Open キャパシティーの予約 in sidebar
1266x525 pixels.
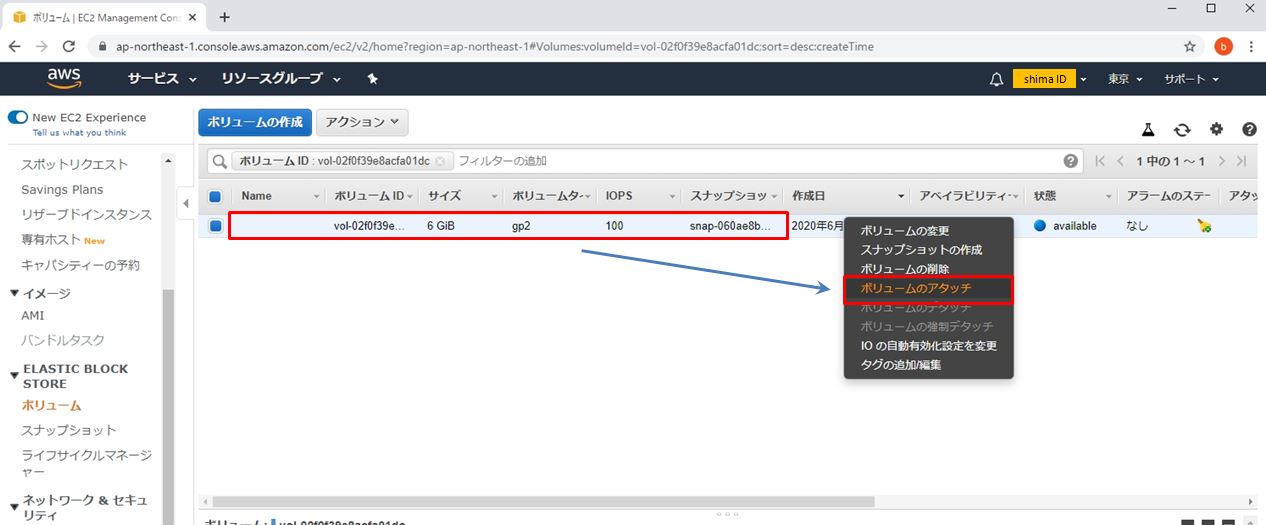pyautogui.click(x=81, y=265)
